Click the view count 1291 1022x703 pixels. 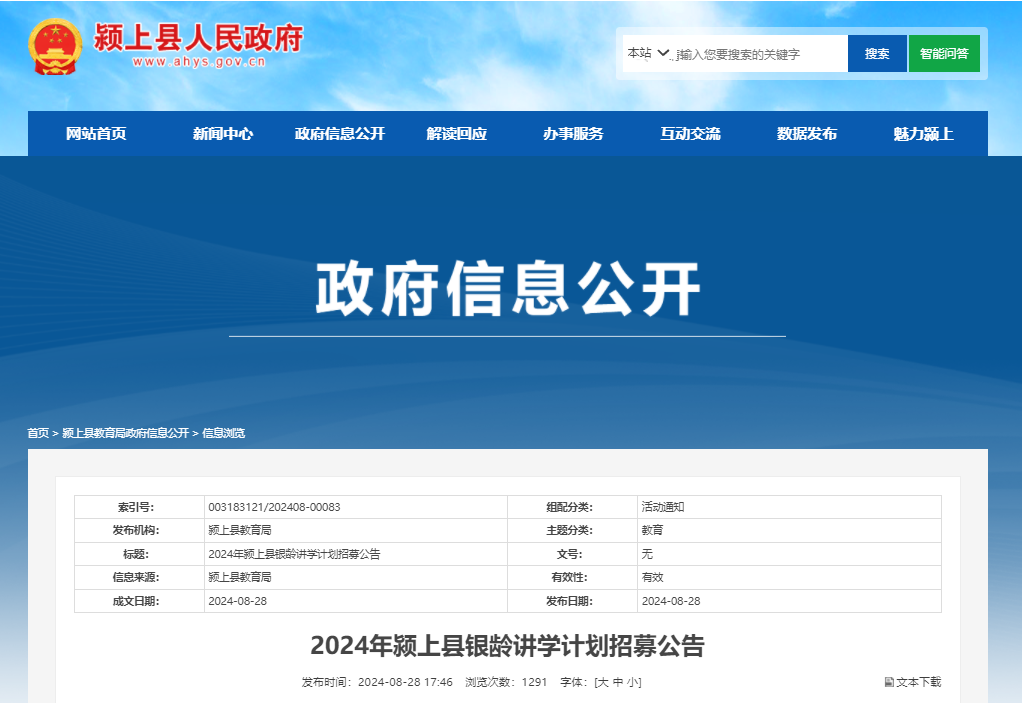click(x=534, y=682)
